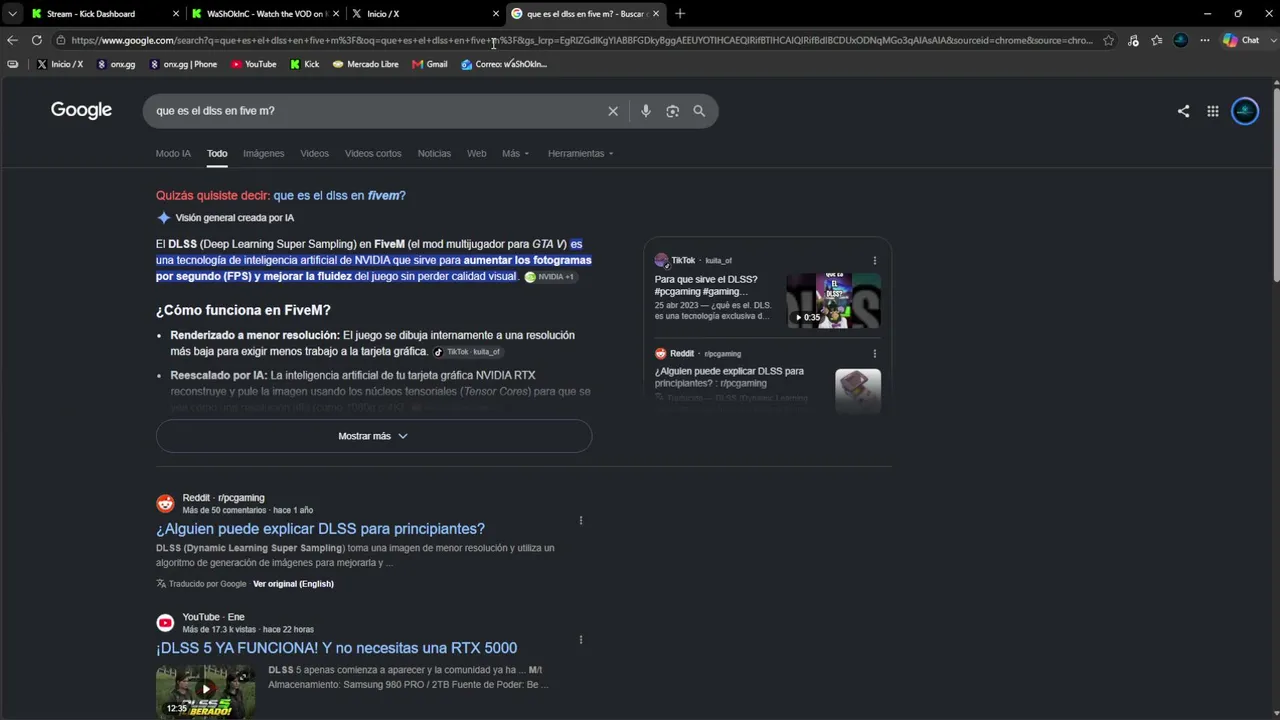Close the Inicio / X tab
The width and height of the screenshot is (1280, 720).
click(496, 14)
